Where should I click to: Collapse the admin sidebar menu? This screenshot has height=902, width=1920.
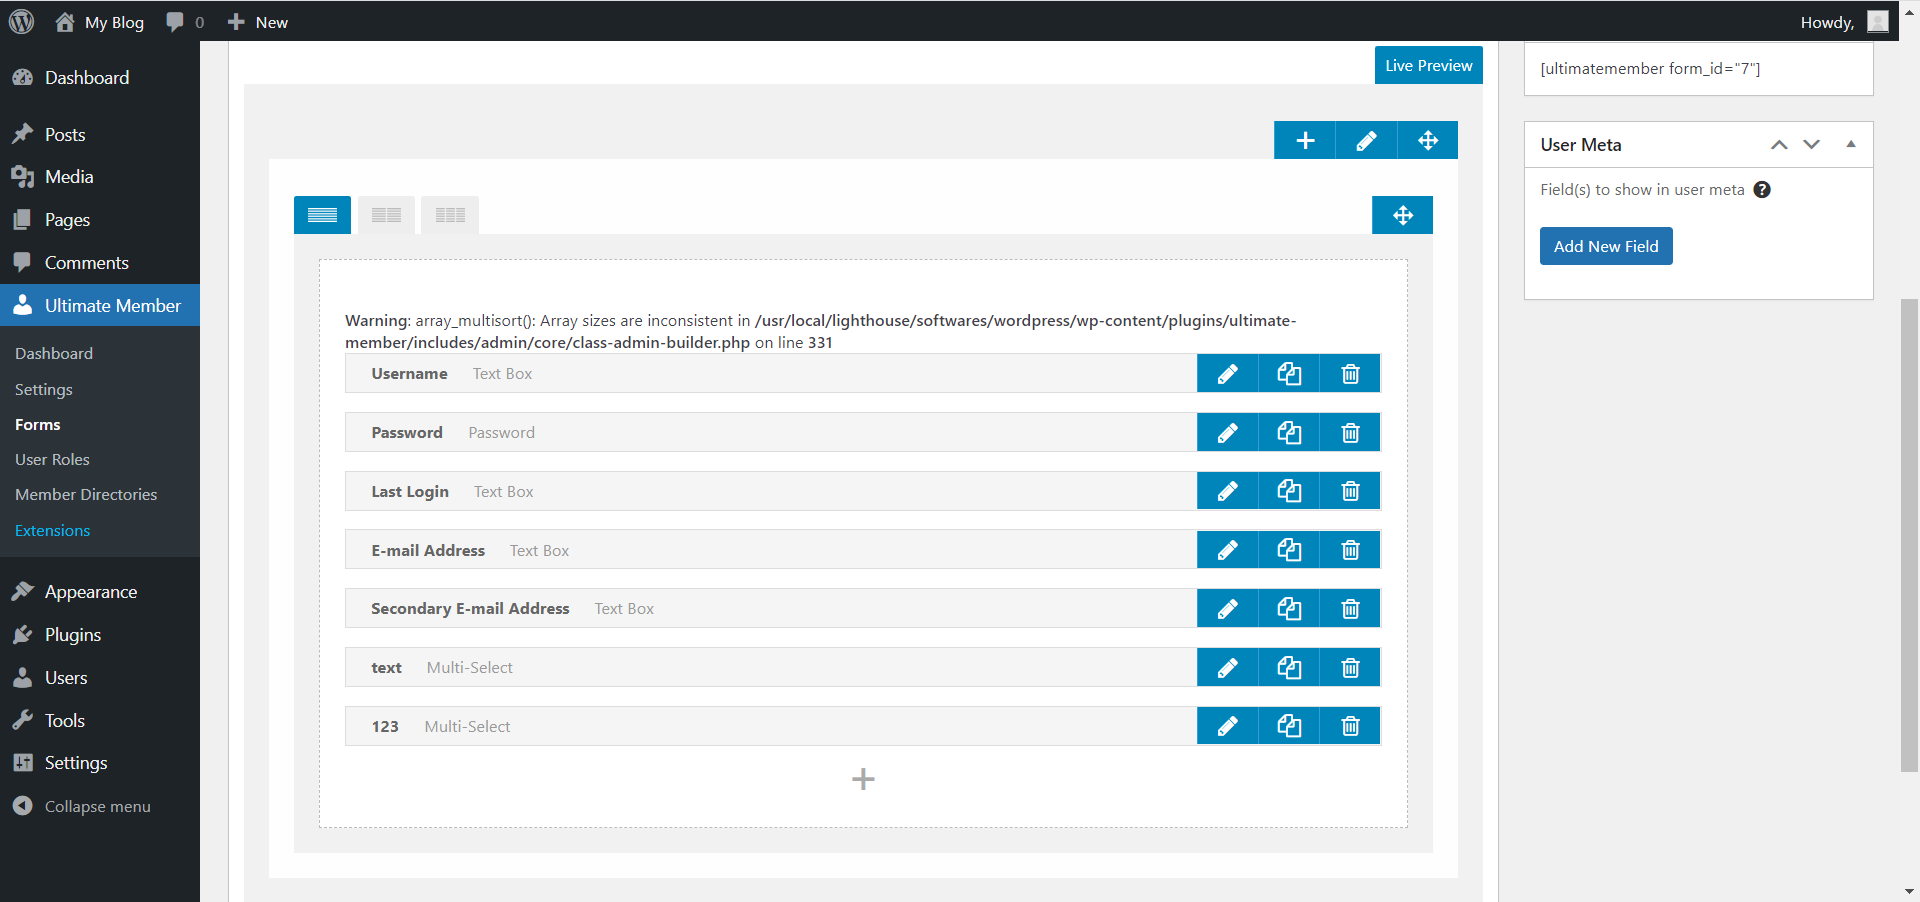(100, 806)
